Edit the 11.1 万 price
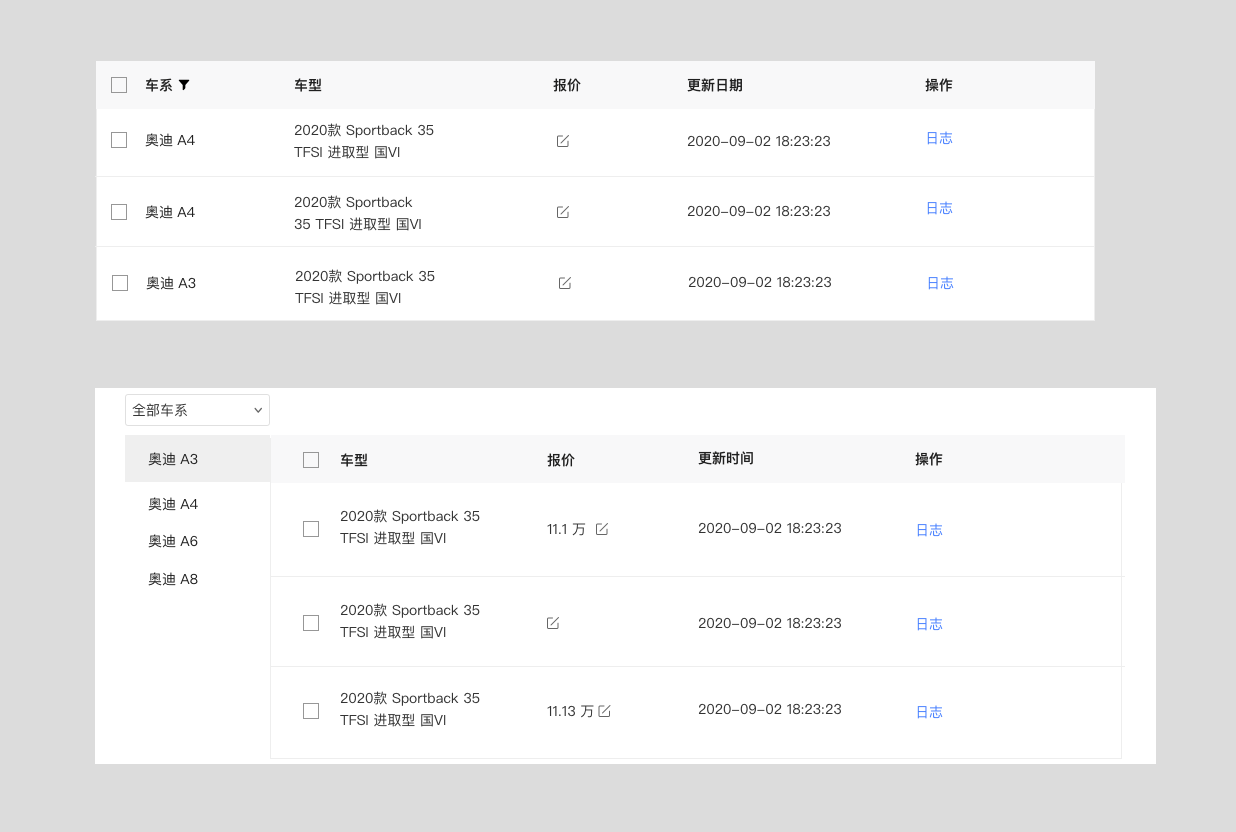This screenshot has width=1236, height=832. 602,529
